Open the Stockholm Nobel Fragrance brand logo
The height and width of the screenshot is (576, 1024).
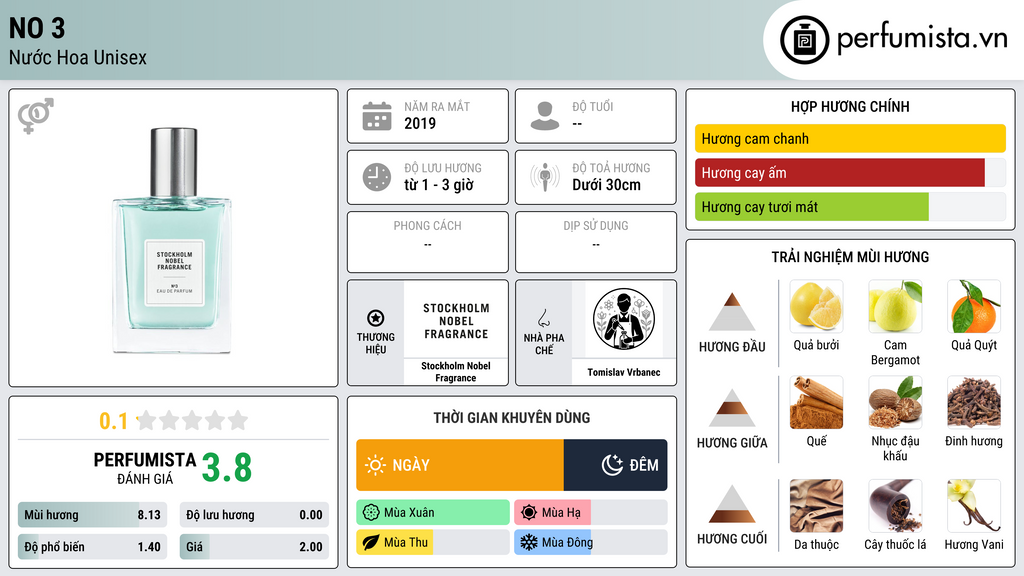[x=456, y=321]
